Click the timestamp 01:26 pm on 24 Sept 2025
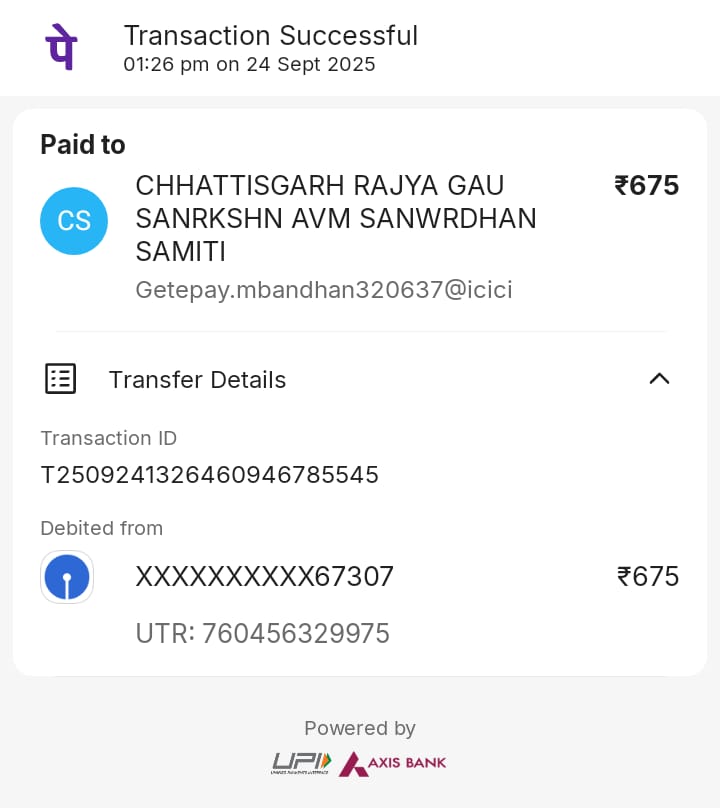Viewport: 720px width, 808px height. pyautogui.click(x=249, y=65)
